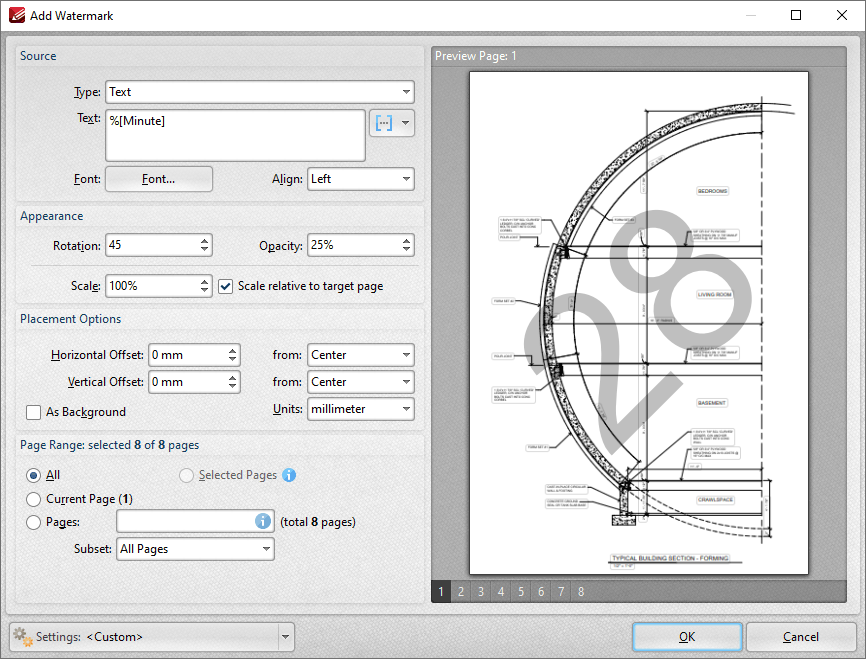Click the OK button
Image resolution: width=866 pixels, height=659 pixels.
click(x=687, y=637)
